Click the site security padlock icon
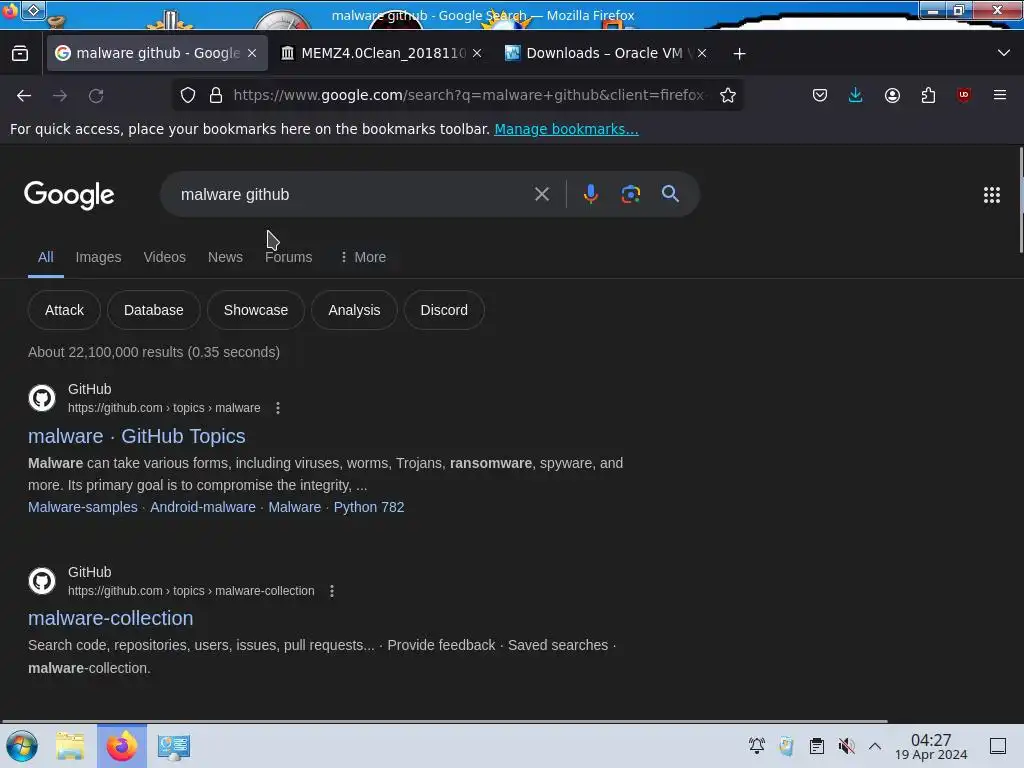Image resolution: width=1024 pixels, height=768 pixels. click(x=216, y=95)
